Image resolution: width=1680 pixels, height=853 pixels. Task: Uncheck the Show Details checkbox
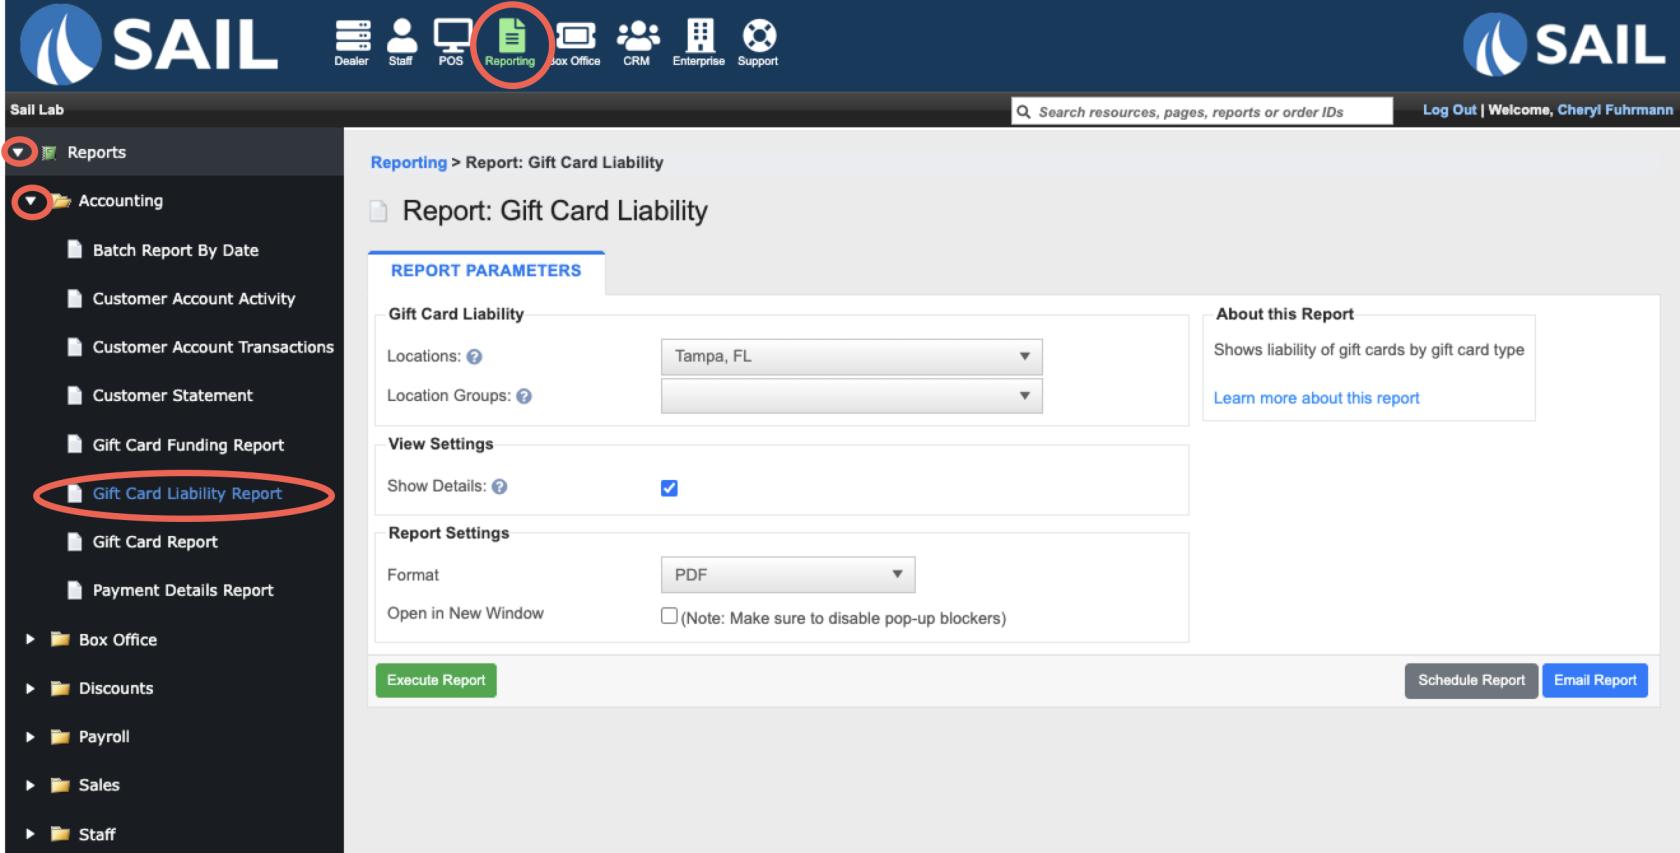(x=669, y=488)
